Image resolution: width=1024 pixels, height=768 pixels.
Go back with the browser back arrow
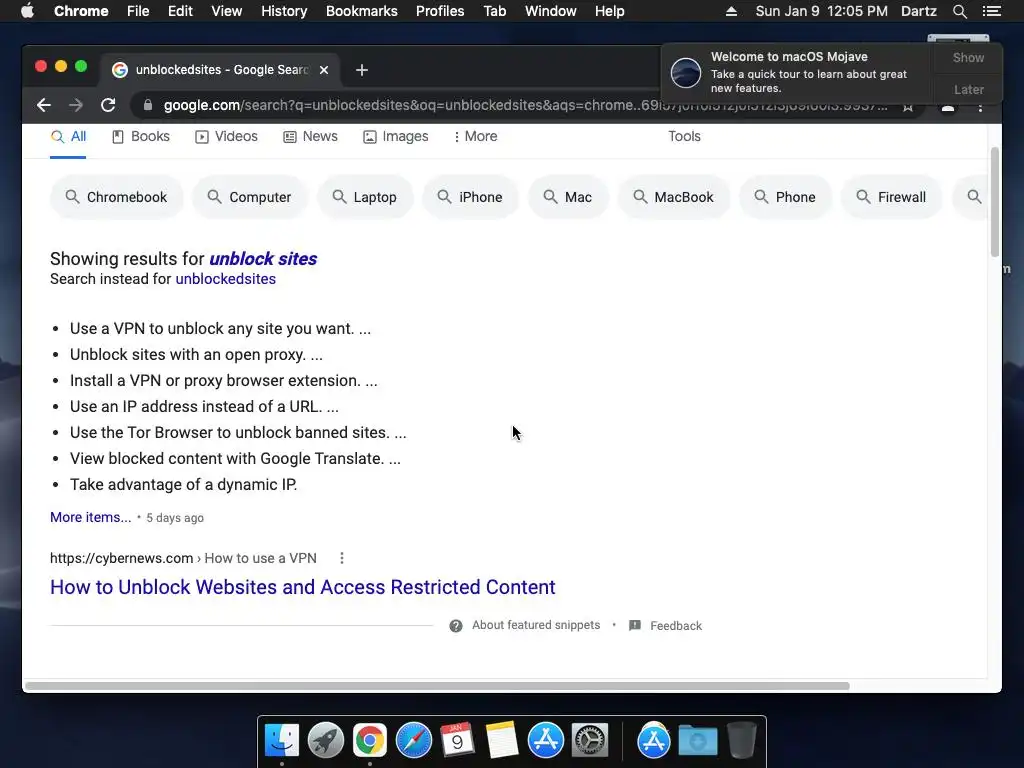pos(44,105)
